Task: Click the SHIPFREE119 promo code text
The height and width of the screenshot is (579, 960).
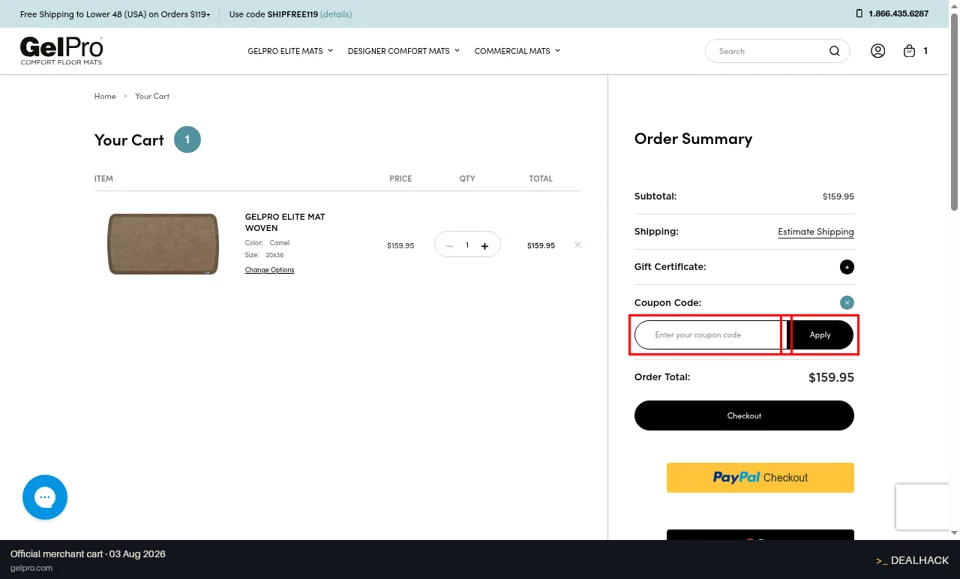Action: 292,14
